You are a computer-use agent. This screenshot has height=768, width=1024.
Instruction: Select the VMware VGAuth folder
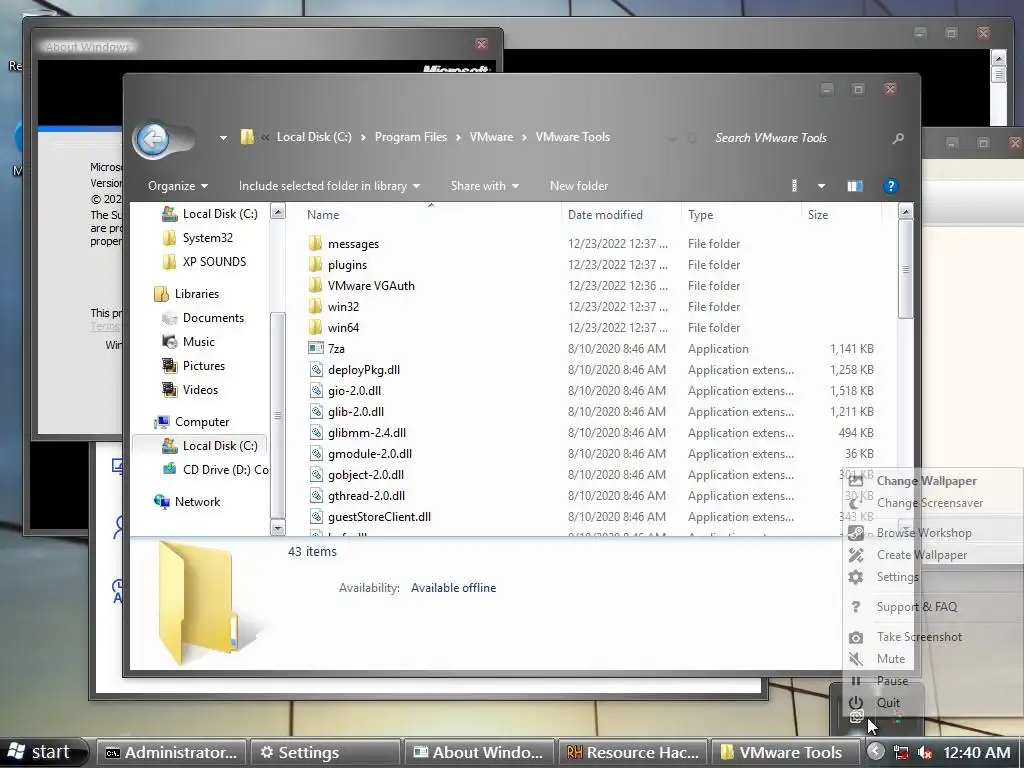(371, 285)
